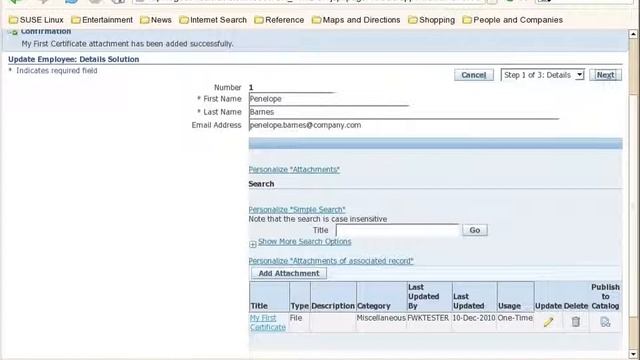Click the Update Employee: Details Solution heading
Screen dimensions: 640x360
click(73, 59)
